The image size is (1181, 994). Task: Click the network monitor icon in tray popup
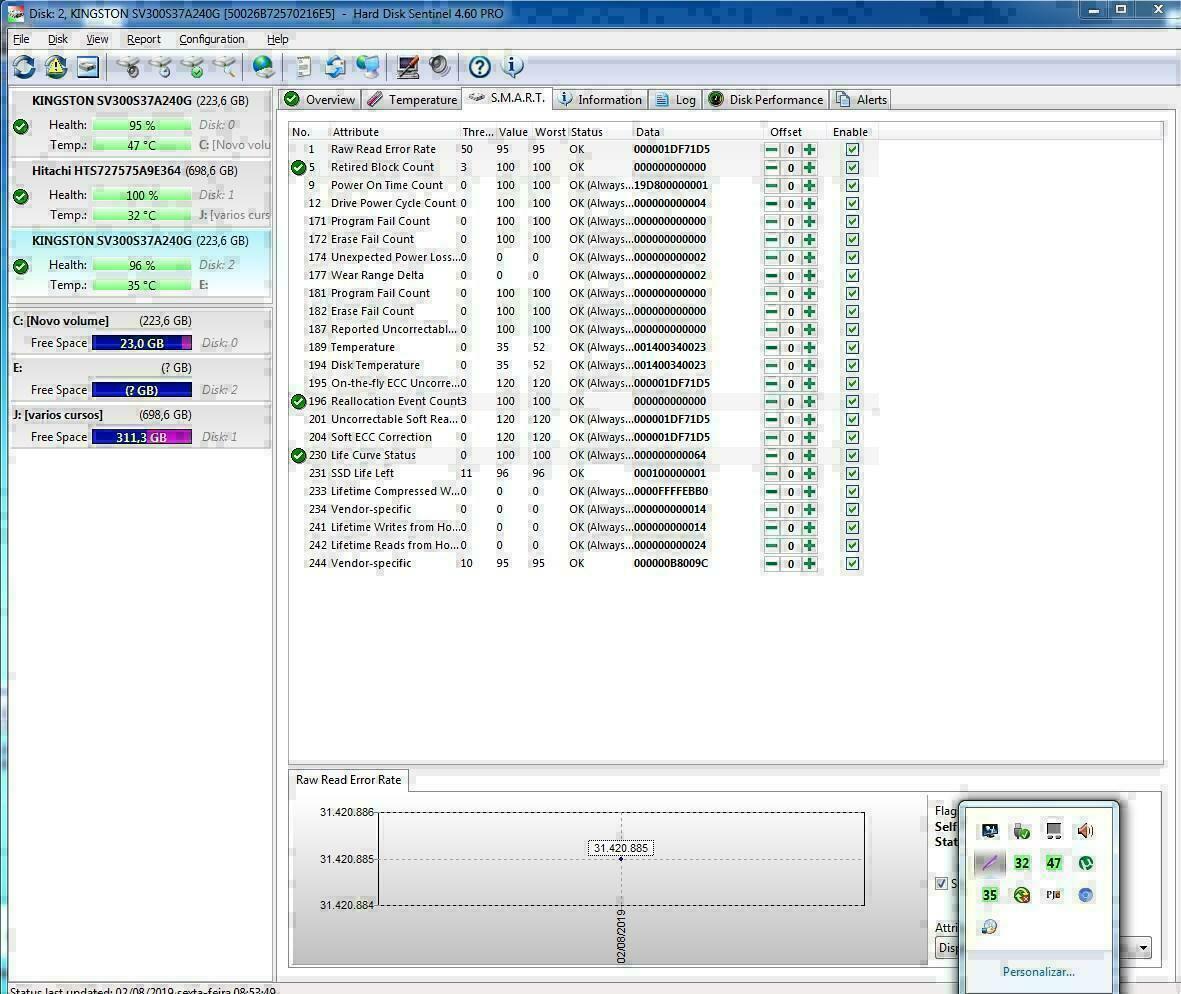(990, 831)
